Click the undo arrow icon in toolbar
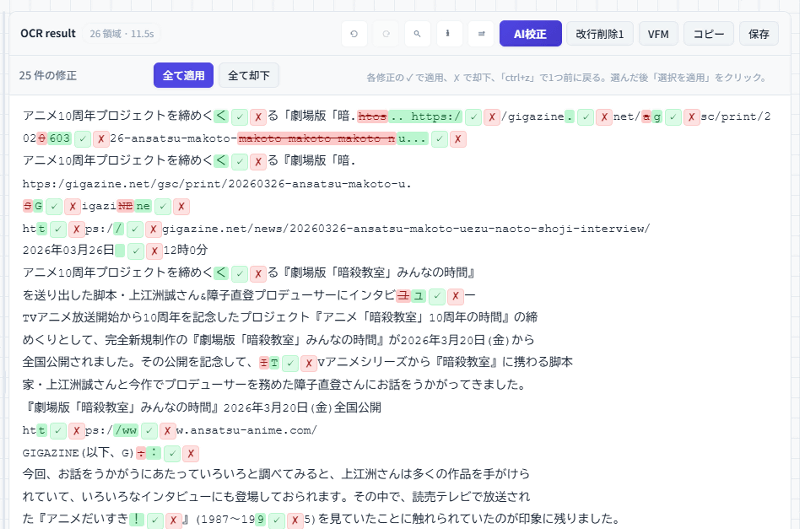This screenshot has width=800, height=529. [x=353, y=34]
